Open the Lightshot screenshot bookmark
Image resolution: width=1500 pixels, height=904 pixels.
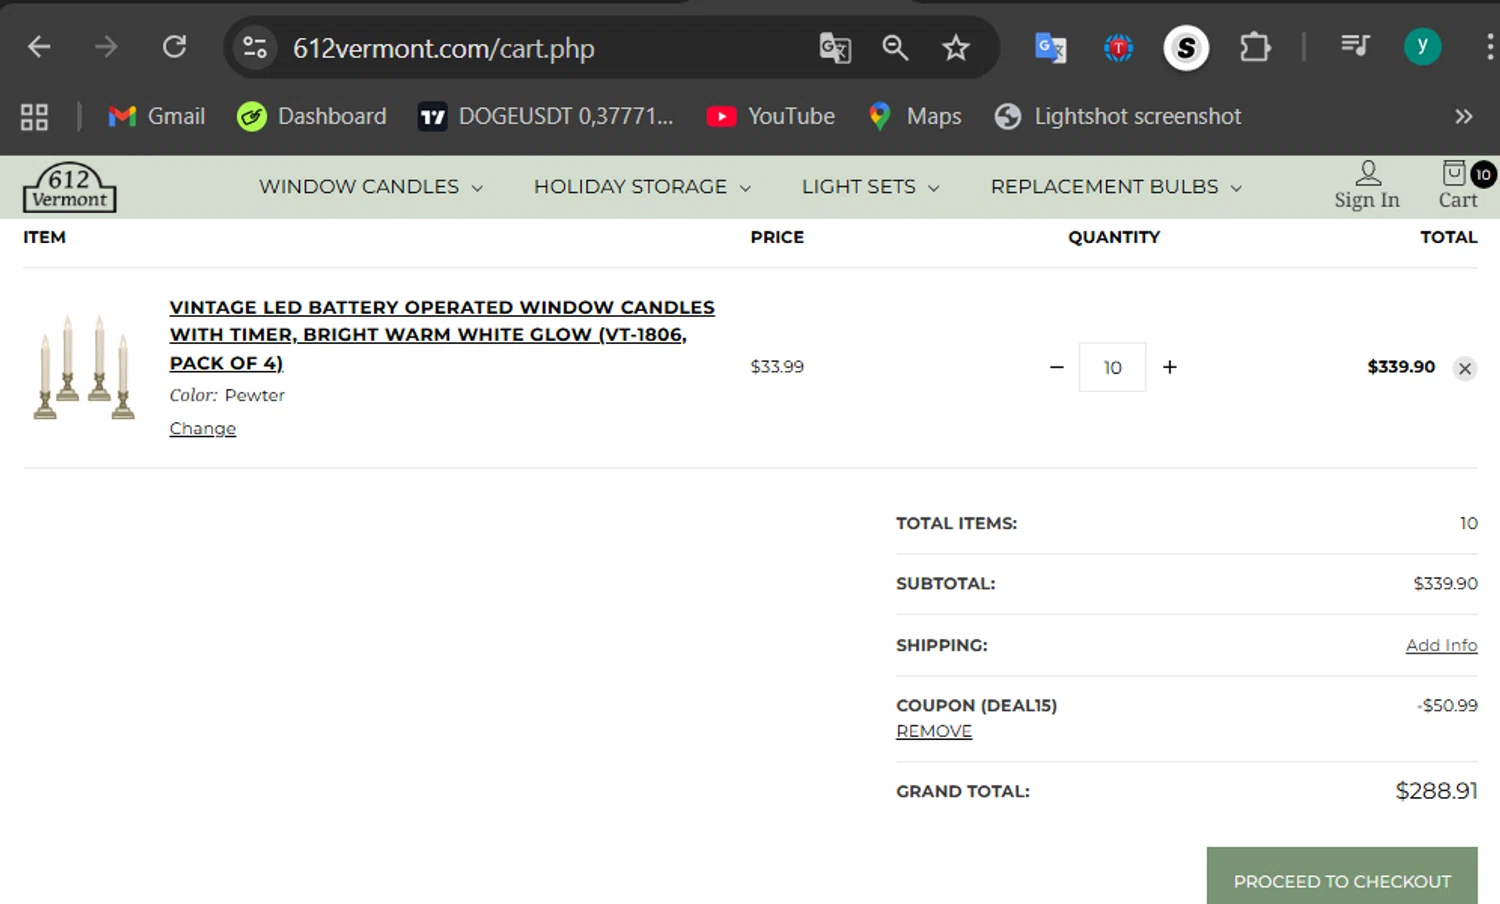coord(1118,117)
